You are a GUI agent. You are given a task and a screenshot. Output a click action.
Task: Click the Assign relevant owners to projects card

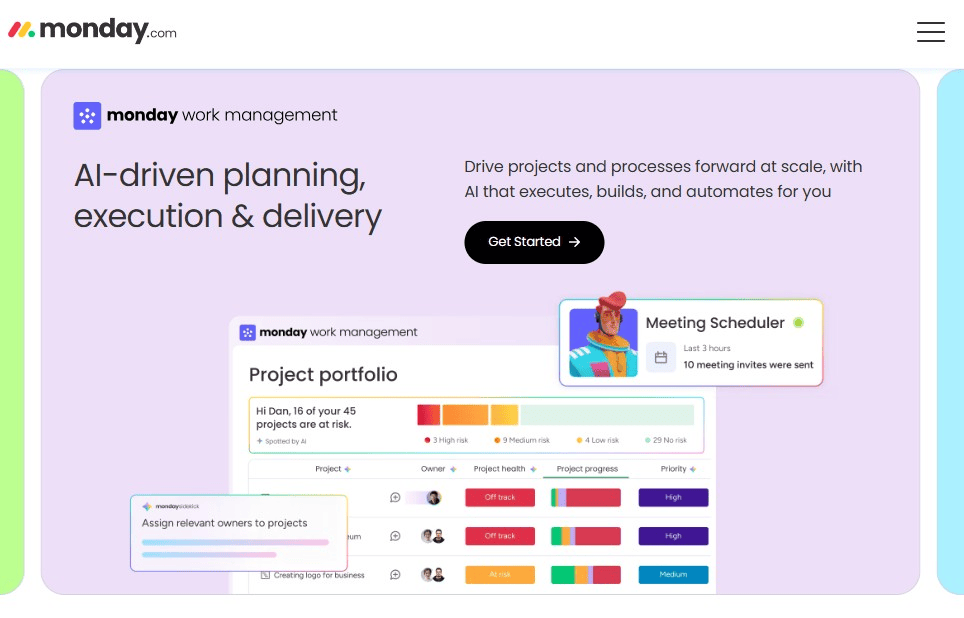click(x=239, y=533)
